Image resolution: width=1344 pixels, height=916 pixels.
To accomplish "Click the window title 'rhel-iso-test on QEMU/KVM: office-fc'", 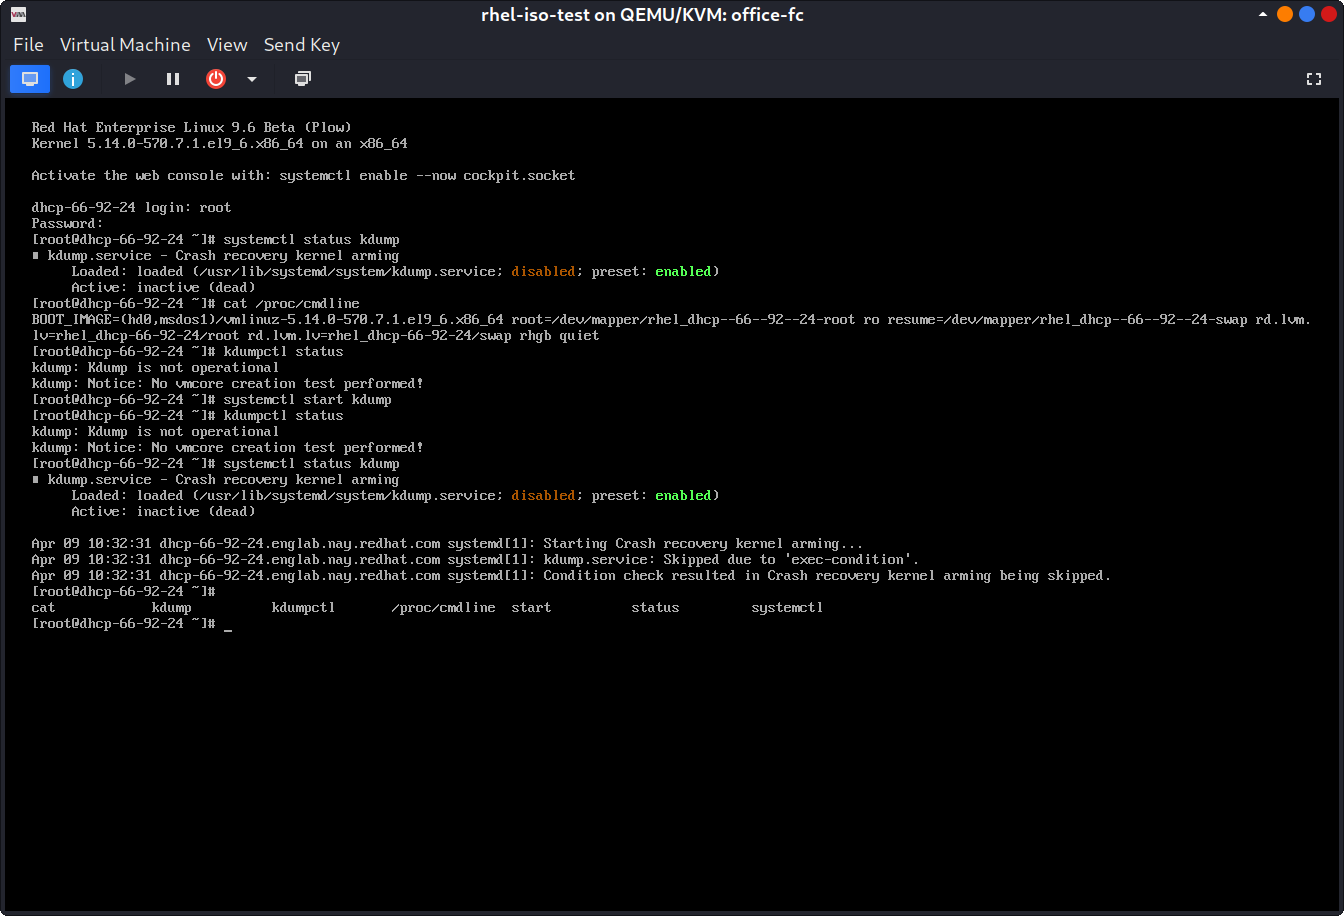I will click(643, 15).
